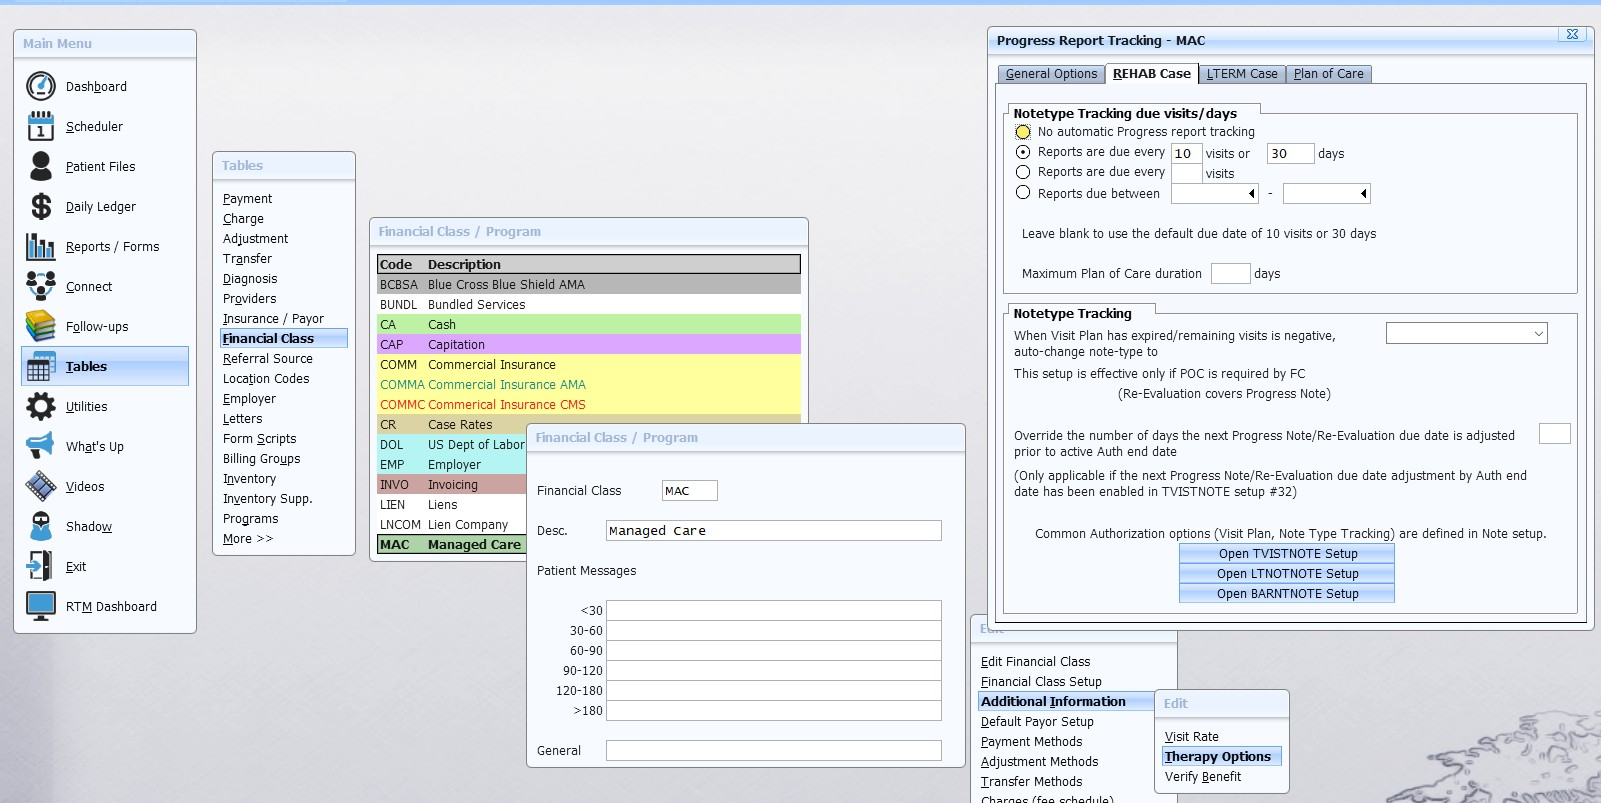Click the Financial Class MAC field

[x=689, y=490]
